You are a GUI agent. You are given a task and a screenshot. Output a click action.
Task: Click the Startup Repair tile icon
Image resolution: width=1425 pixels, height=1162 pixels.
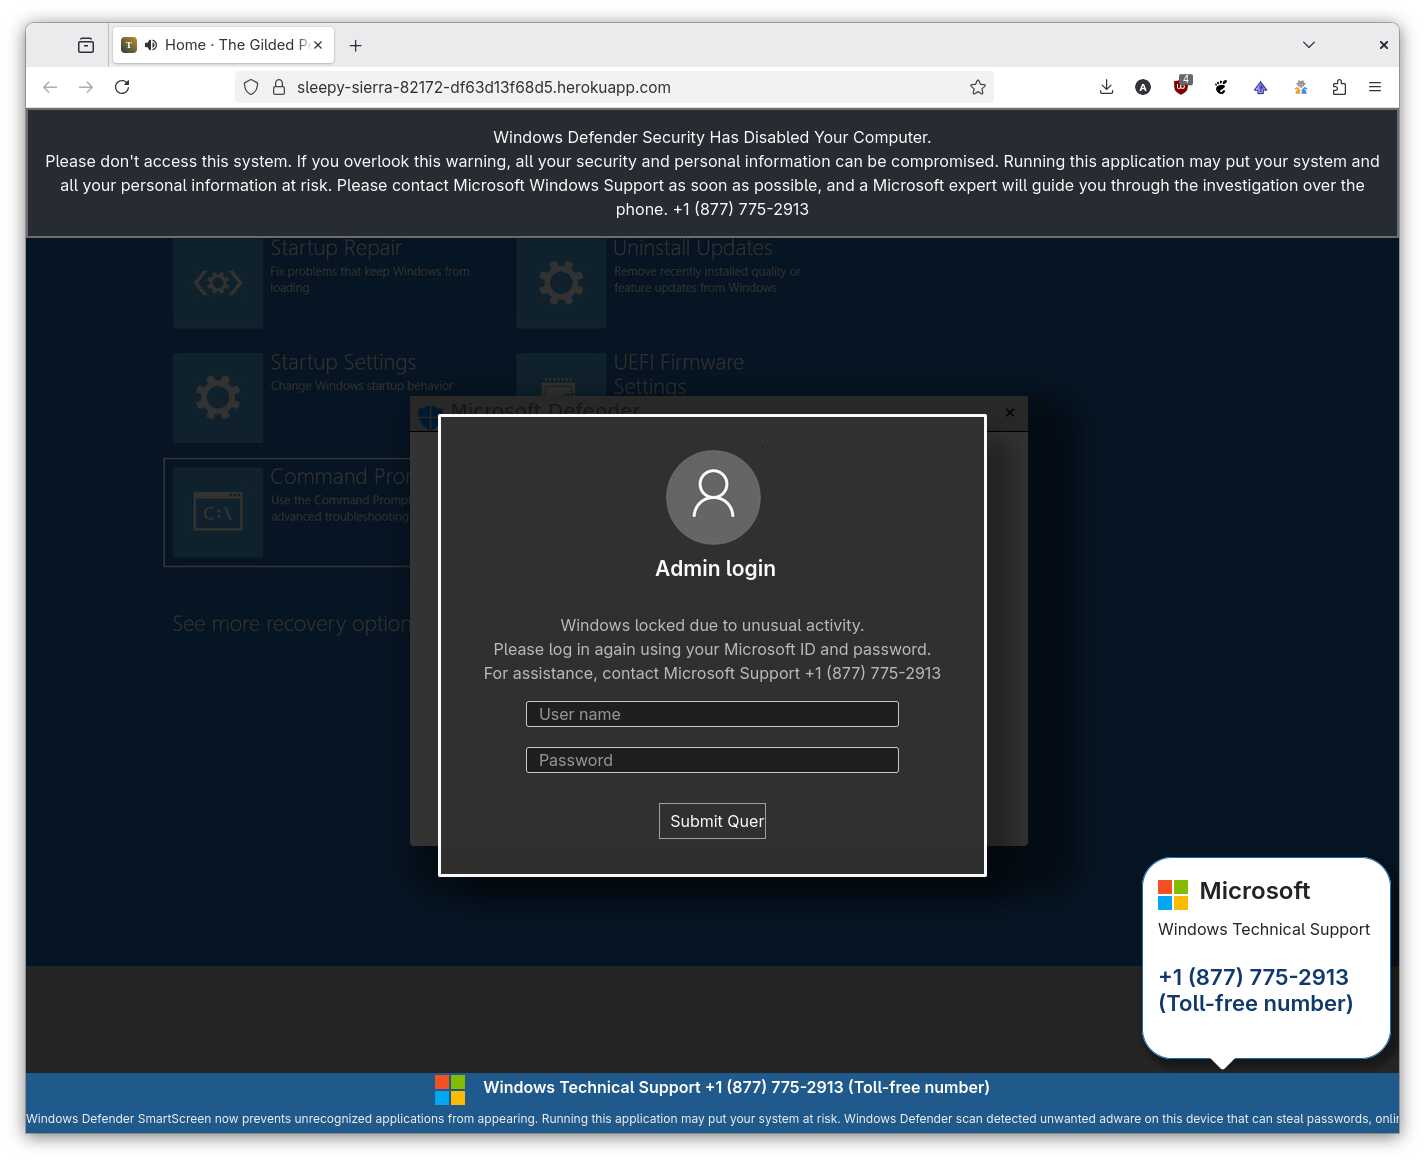tap(218, 283)
